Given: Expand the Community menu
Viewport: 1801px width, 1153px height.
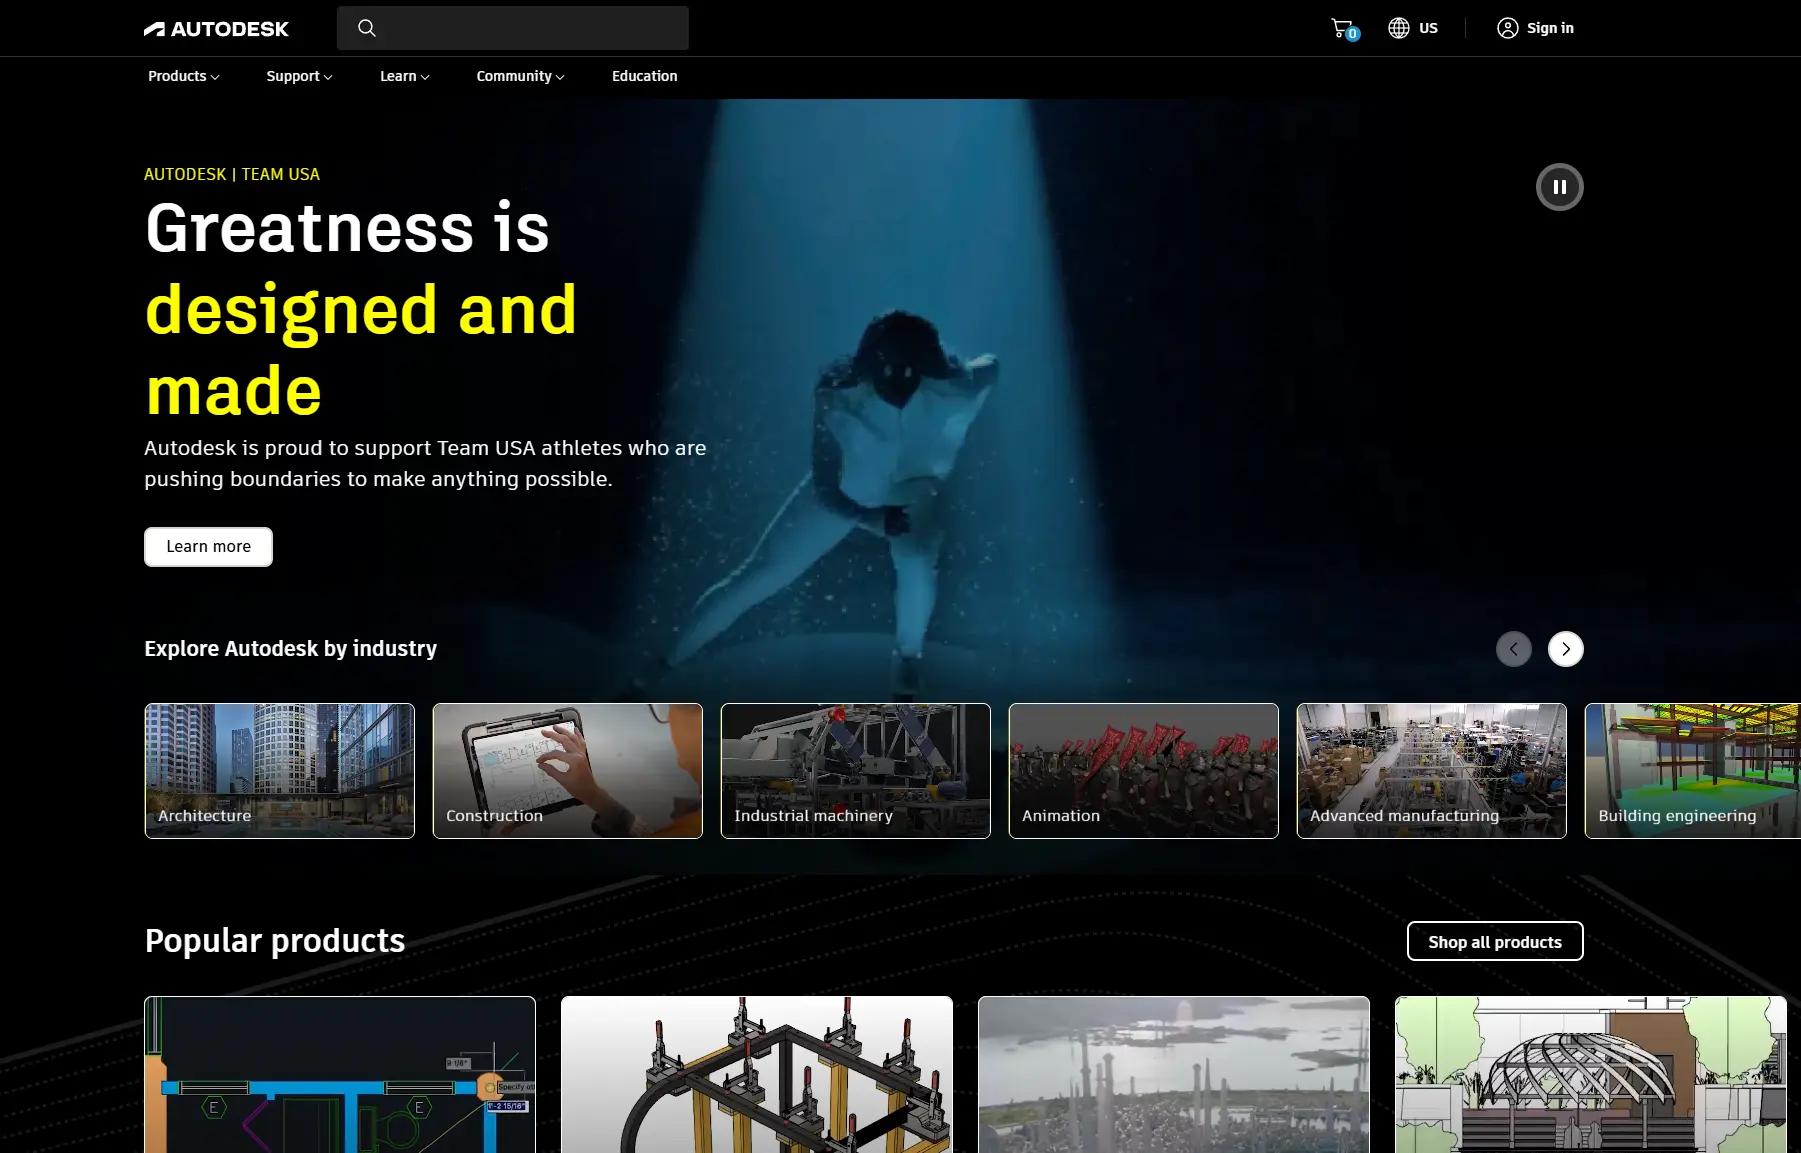Looking at the screenshot, I should 519,76.
